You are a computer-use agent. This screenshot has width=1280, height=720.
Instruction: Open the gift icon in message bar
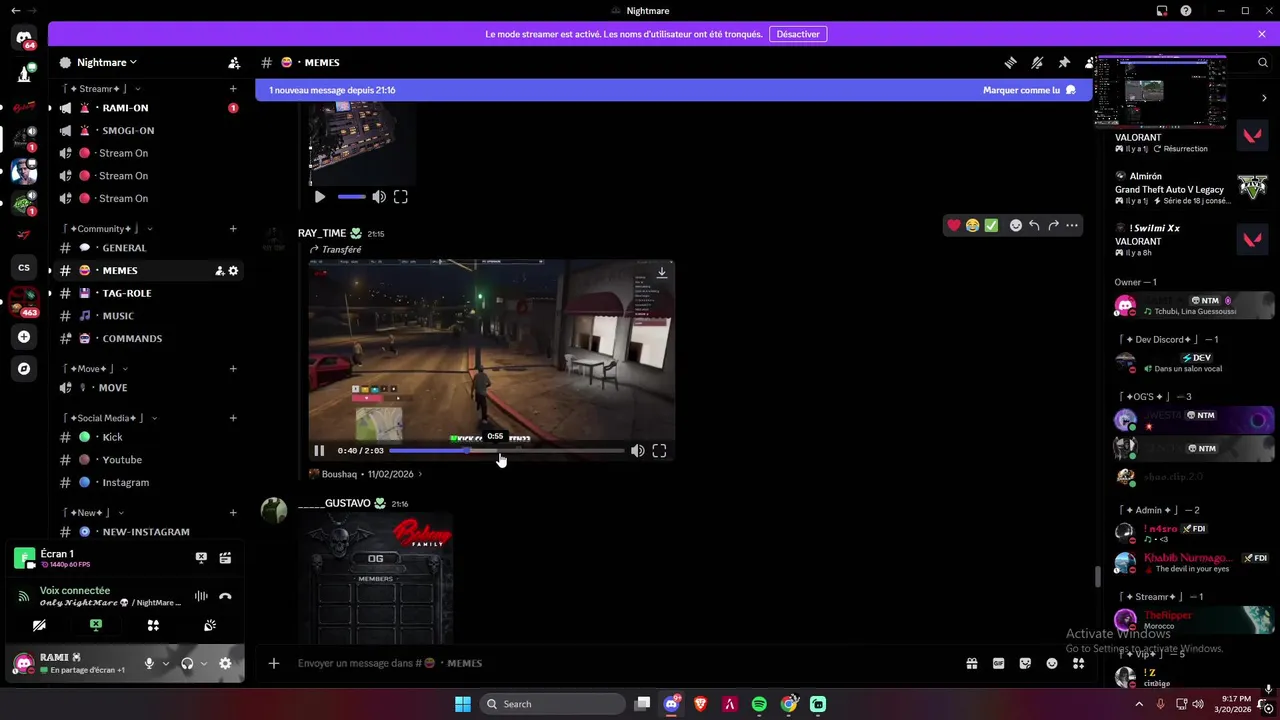pyautogui.click(x=971, y=663)
